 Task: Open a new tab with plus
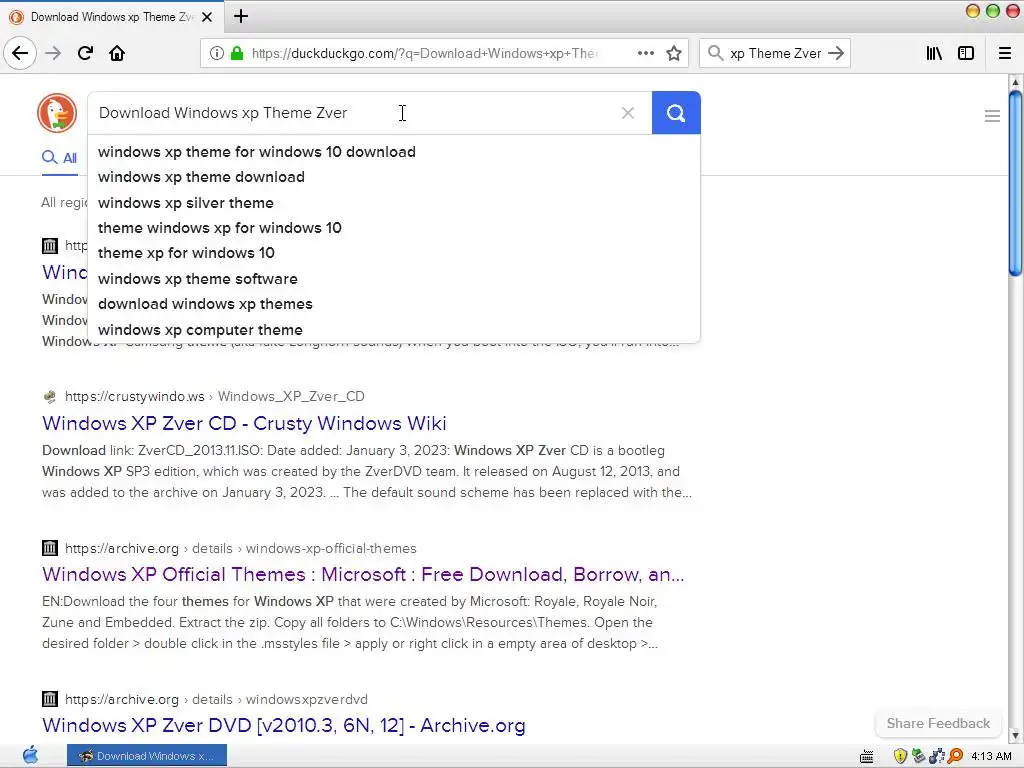pyautogui.click(x=241, y=16)
